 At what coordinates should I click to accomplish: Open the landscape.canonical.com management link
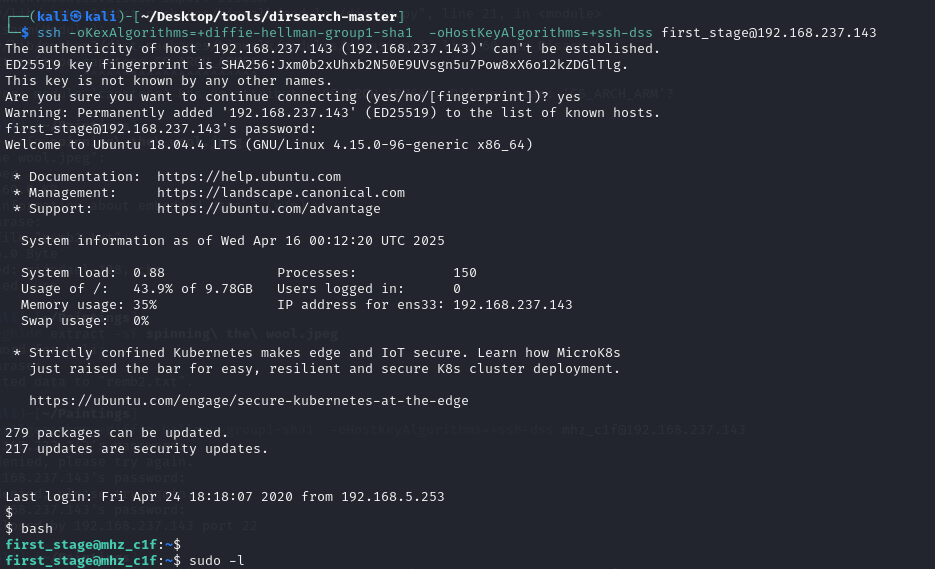pos(281,193)
